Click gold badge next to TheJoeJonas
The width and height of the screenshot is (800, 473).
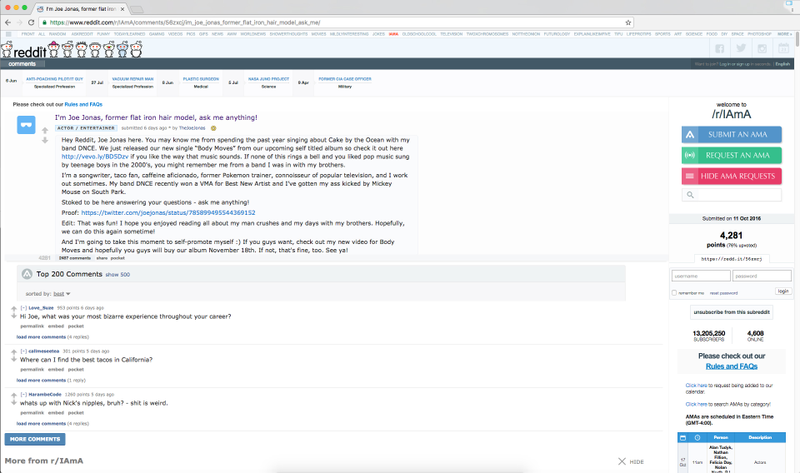tap(213, 128)
